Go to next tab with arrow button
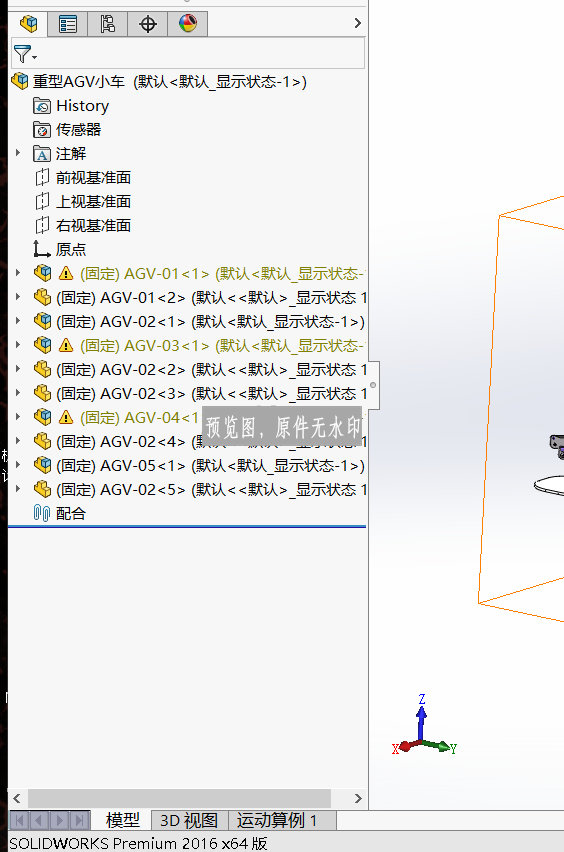564x852 pixels. point(60,820)
